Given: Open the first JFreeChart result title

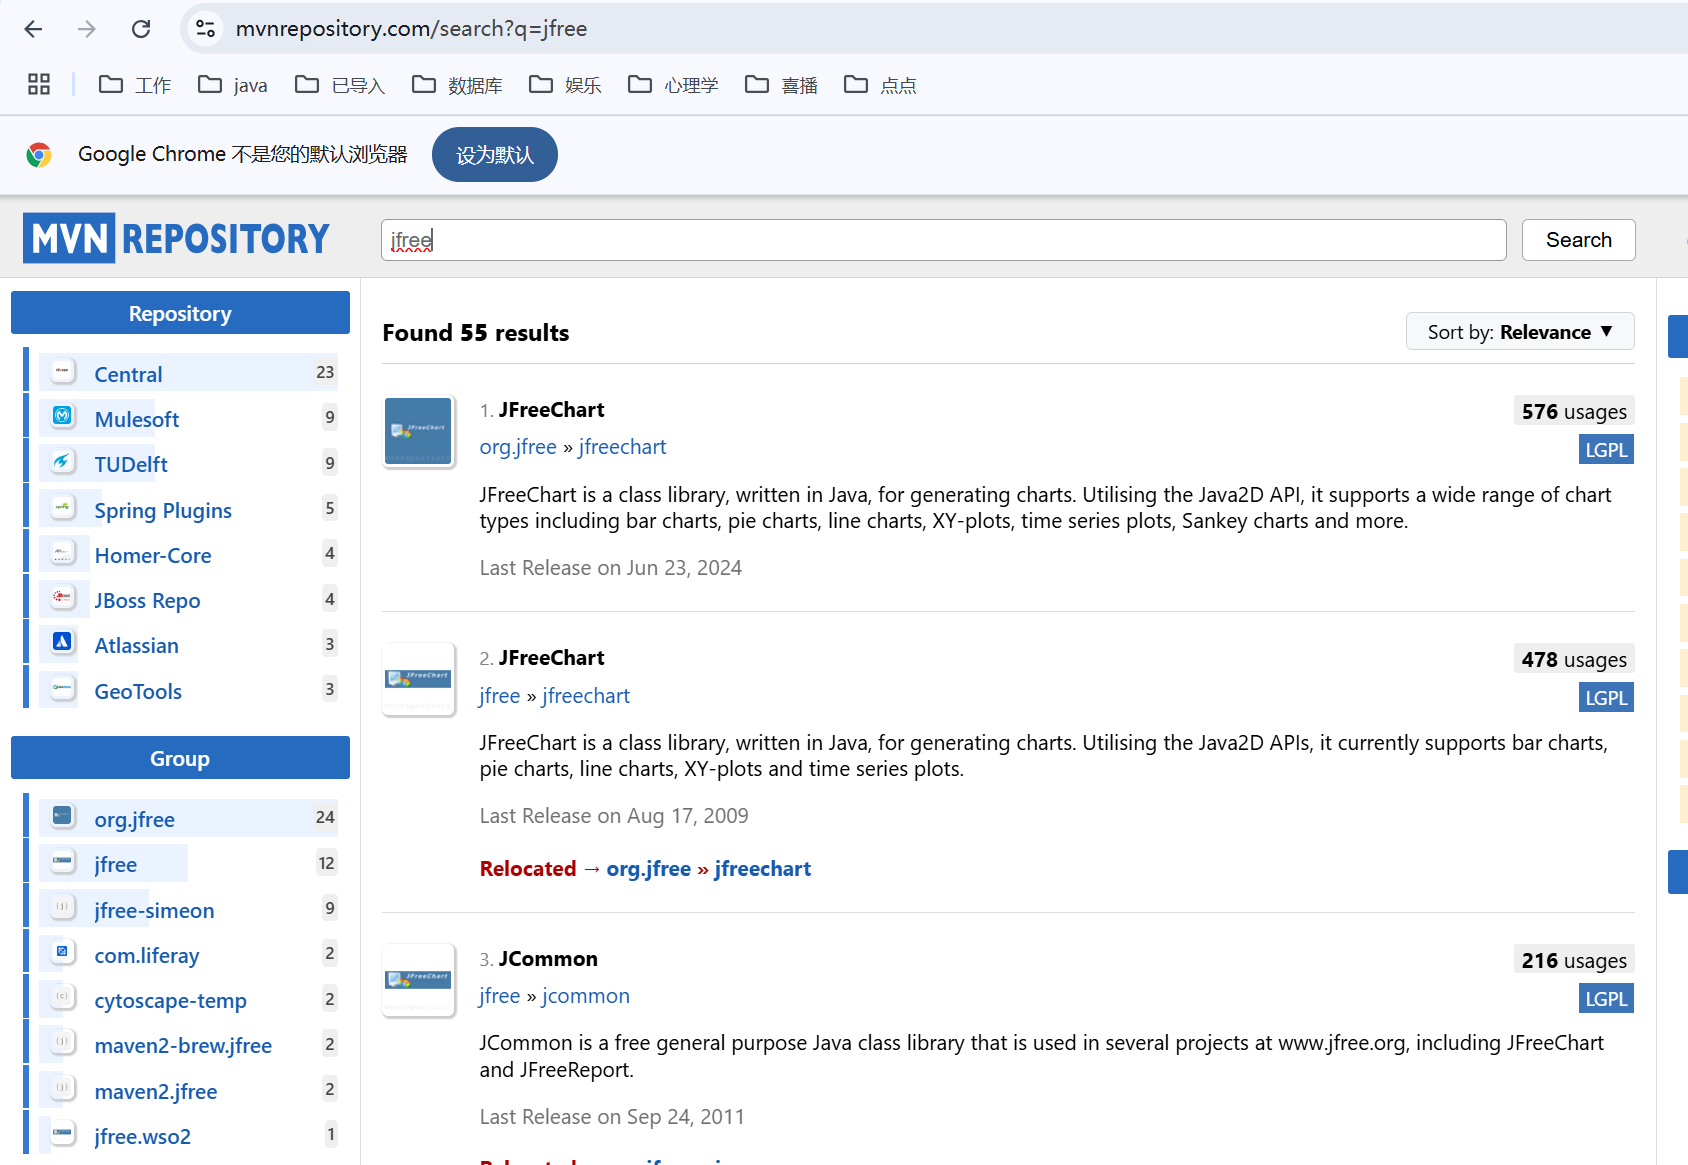Looking at the screenshot, I should tap(552, 410).
